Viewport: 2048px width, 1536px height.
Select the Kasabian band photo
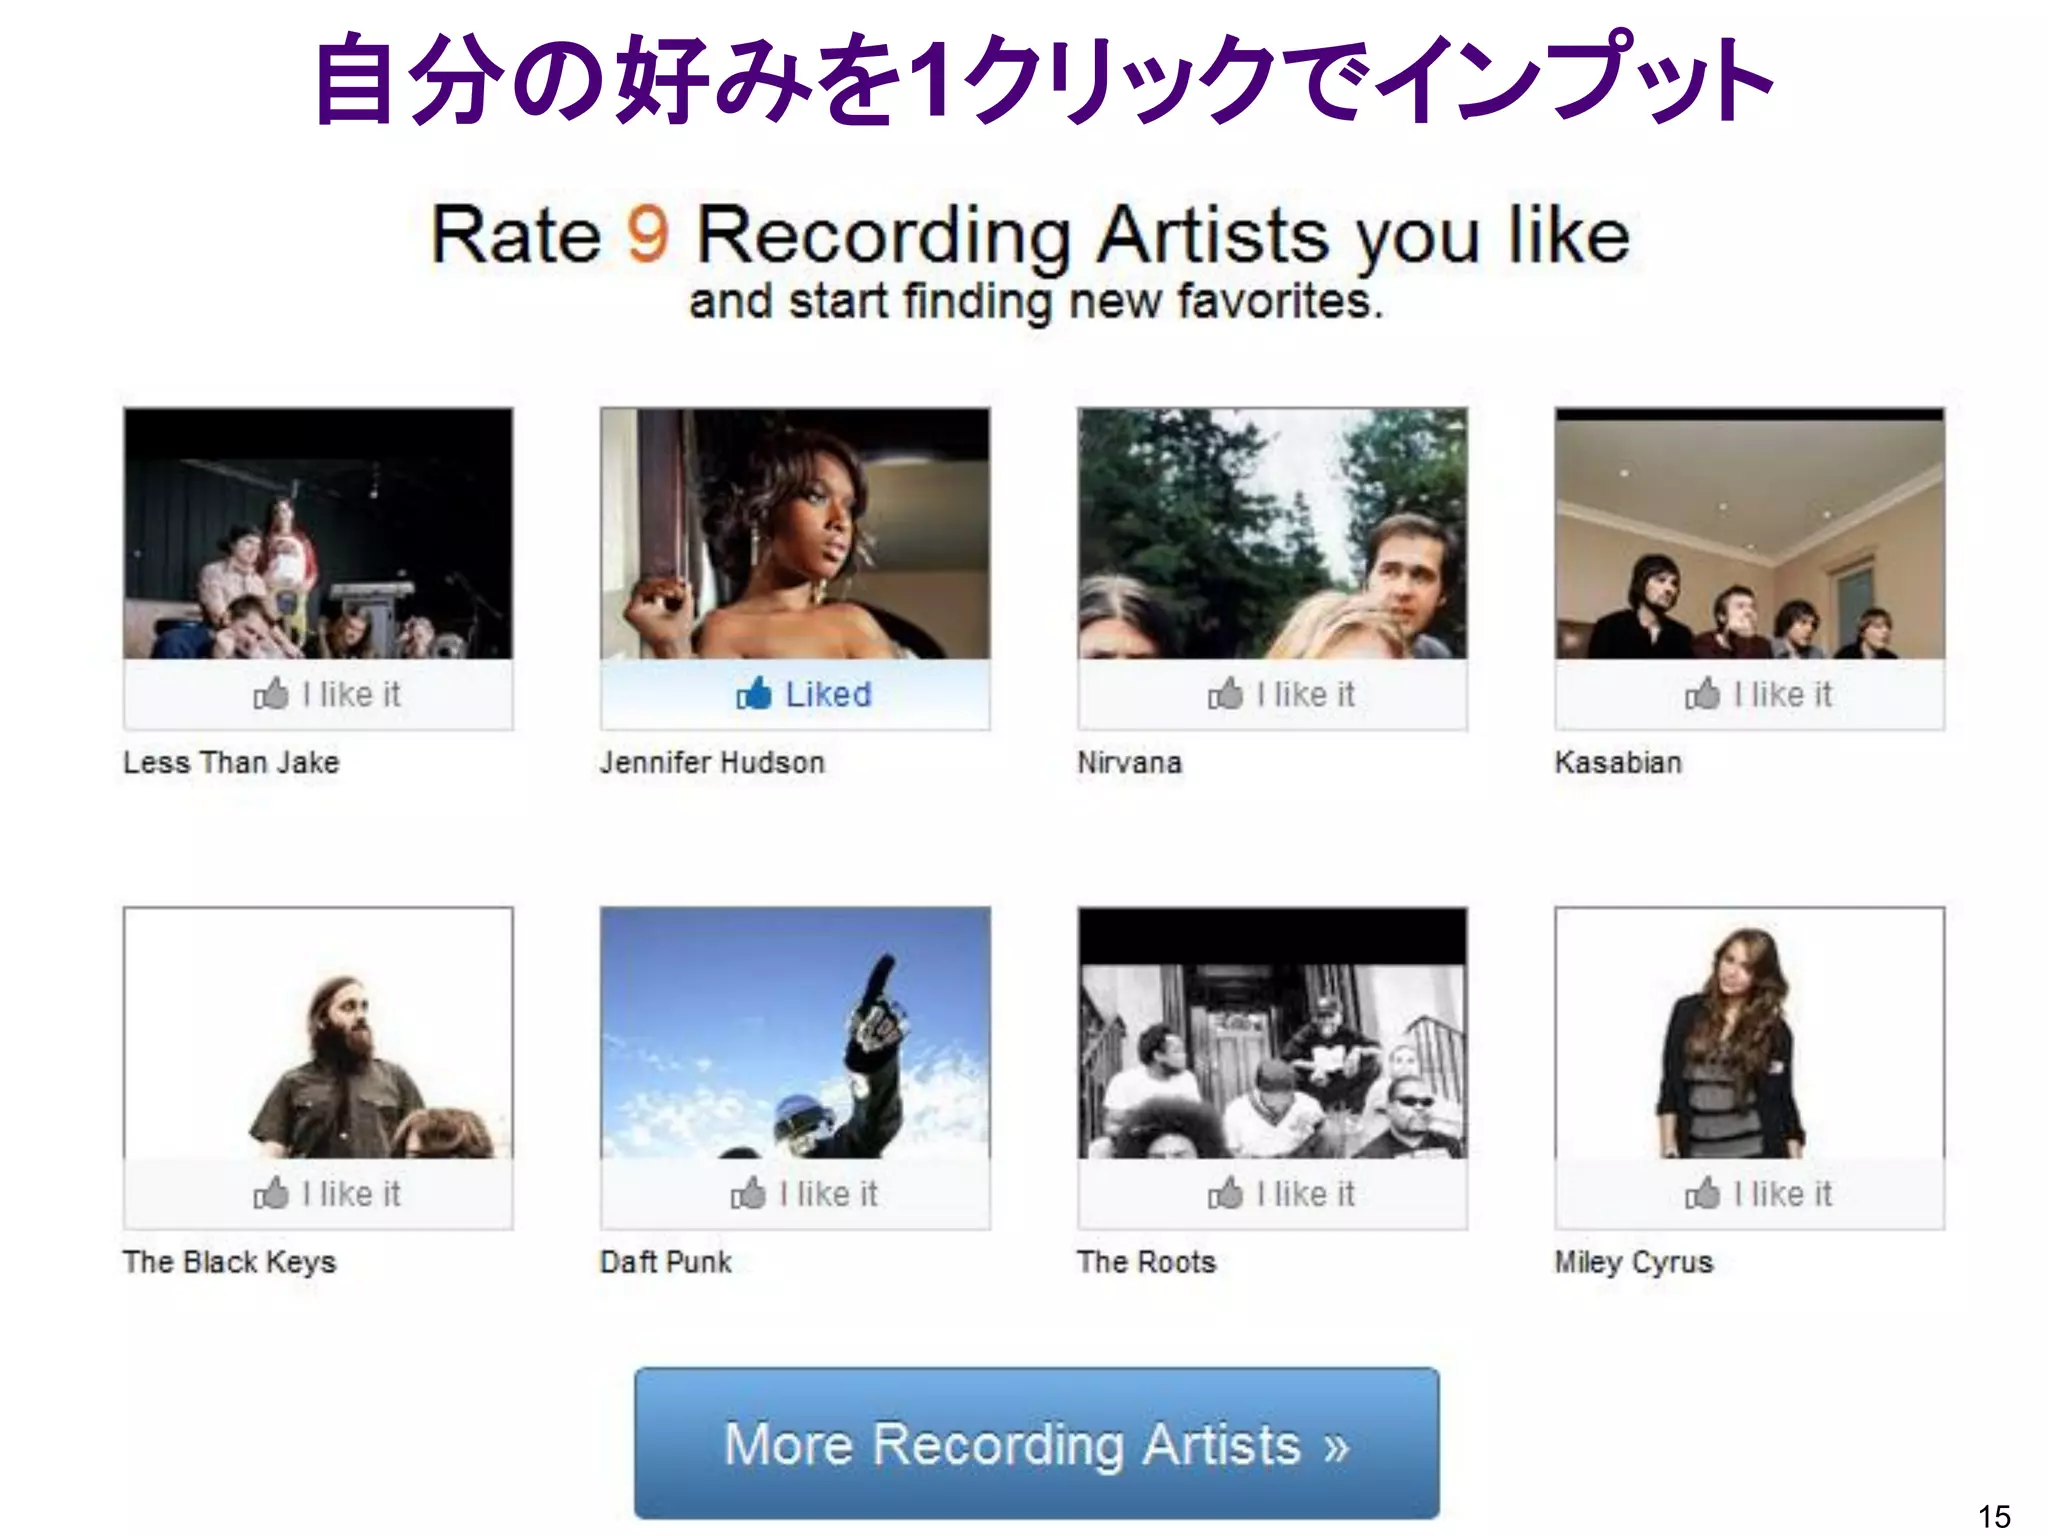point(1749,533)
